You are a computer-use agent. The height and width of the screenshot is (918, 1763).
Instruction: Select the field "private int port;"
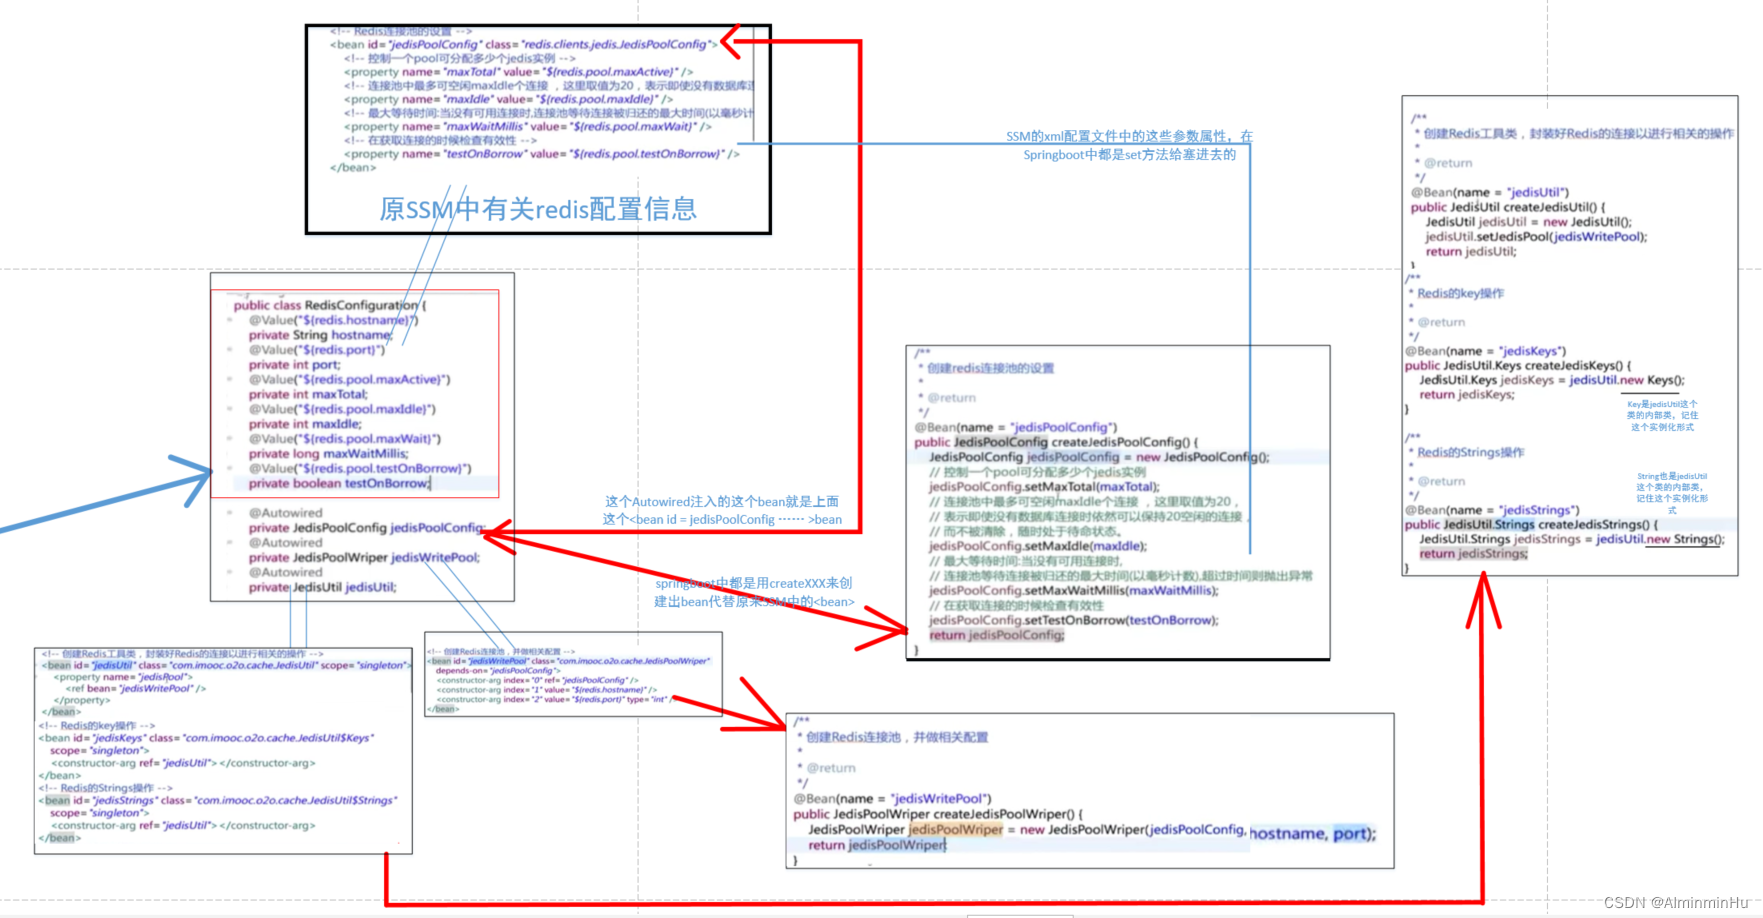pyautogui.click(x=294, y=365)
